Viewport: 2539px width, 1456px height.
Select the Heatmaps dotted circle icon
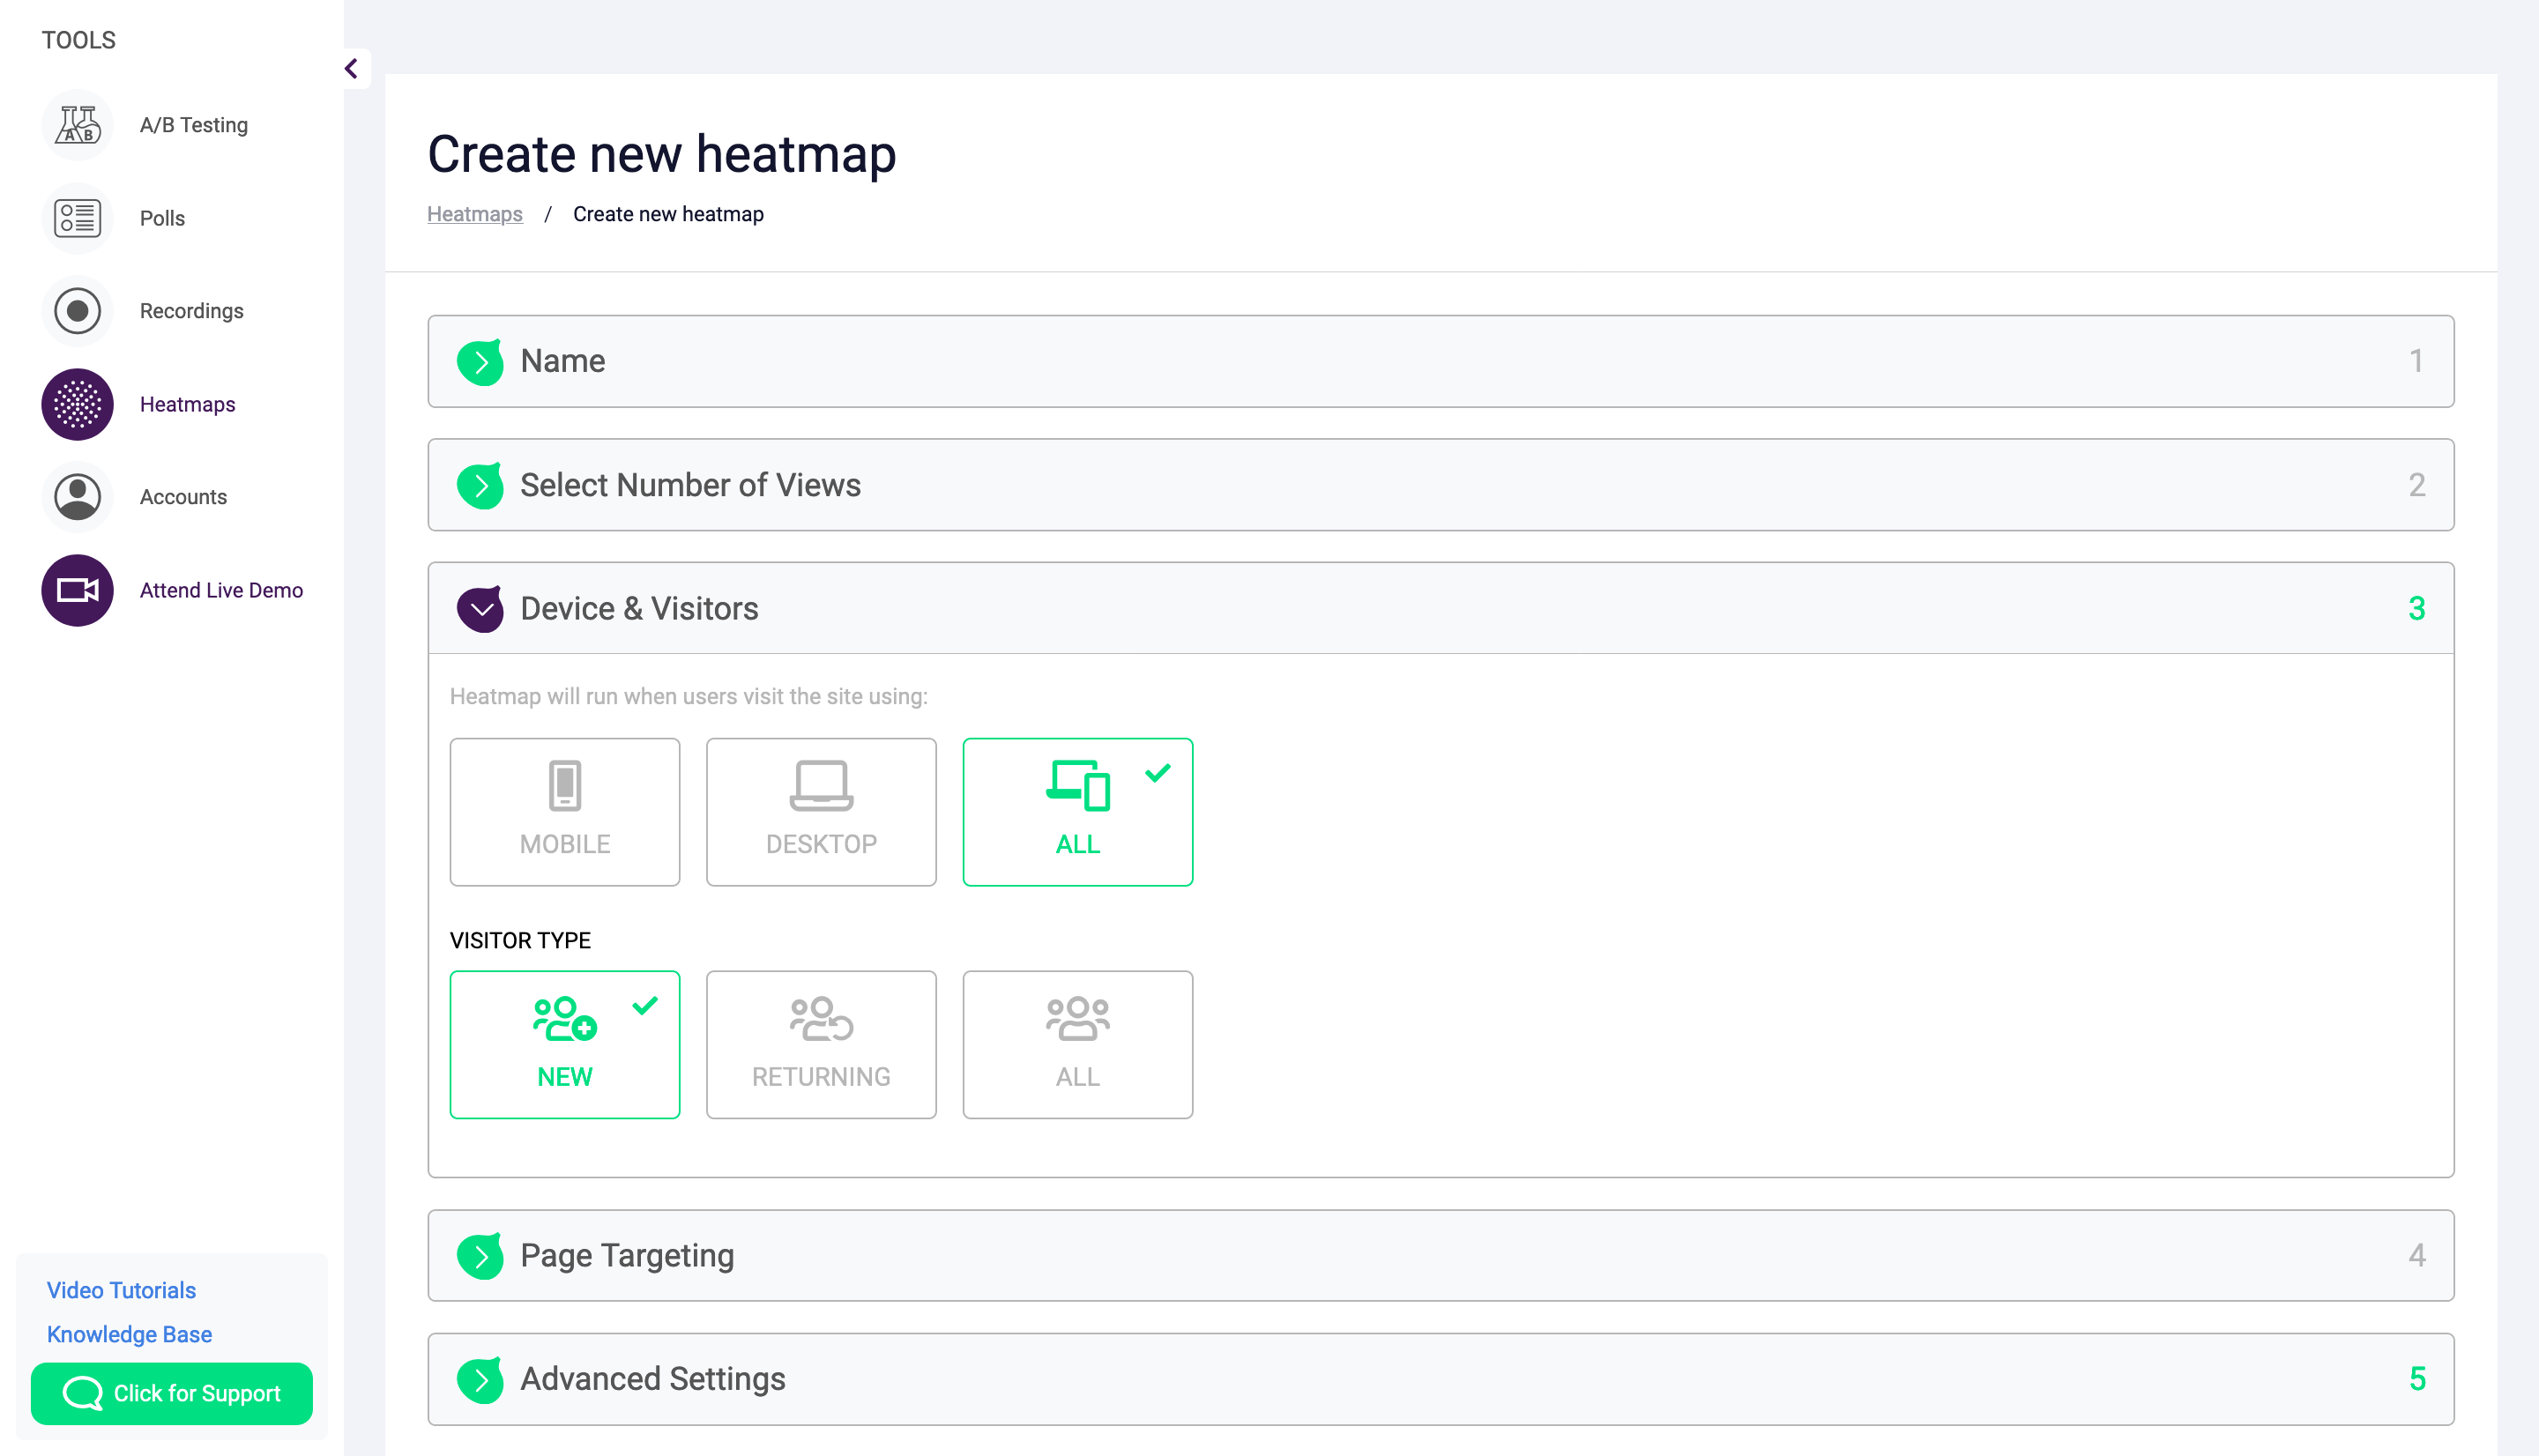[x=77, y=404]
